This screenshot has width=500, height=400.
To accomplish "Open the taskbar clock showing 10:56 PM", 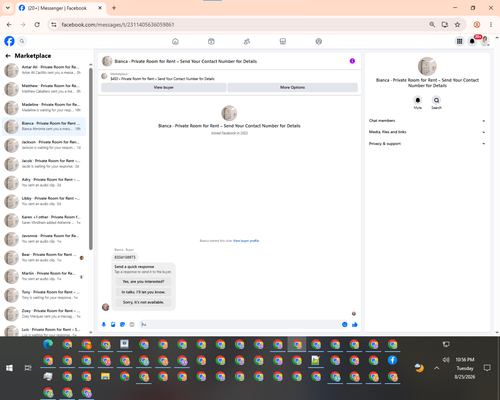I will click(465, 368).
